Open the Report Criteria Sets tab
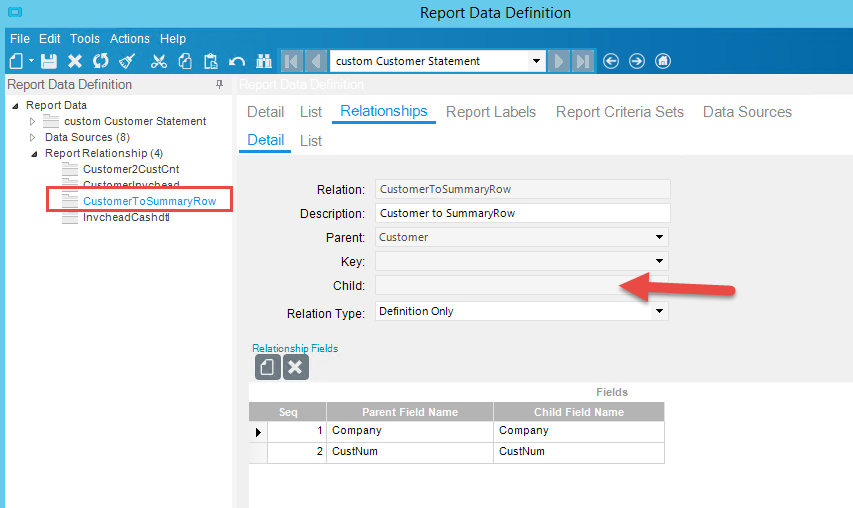Screen dimensions: 853x508 tap(620, 112)
